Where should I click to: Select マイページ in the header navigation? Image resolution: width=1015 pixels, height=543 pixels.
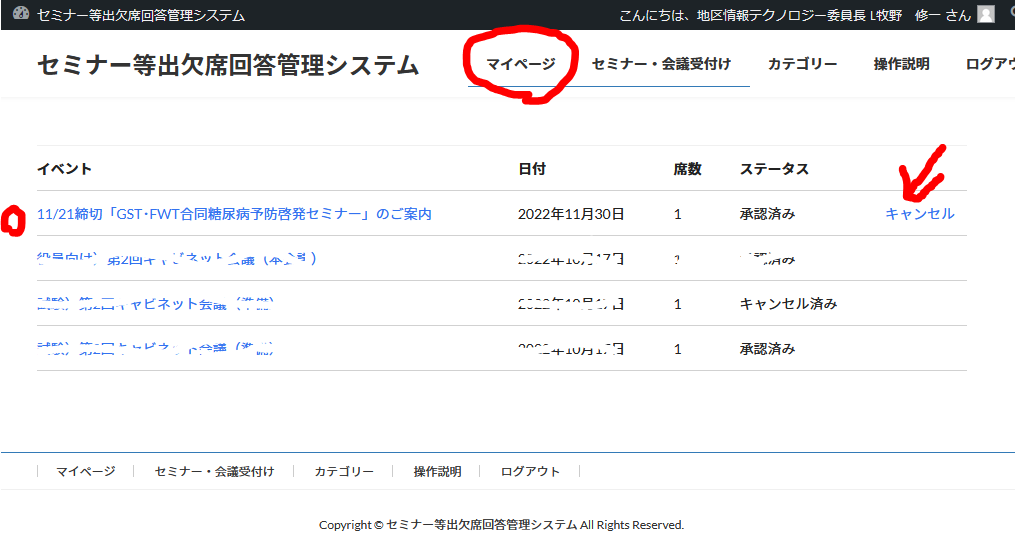(521, 64)
